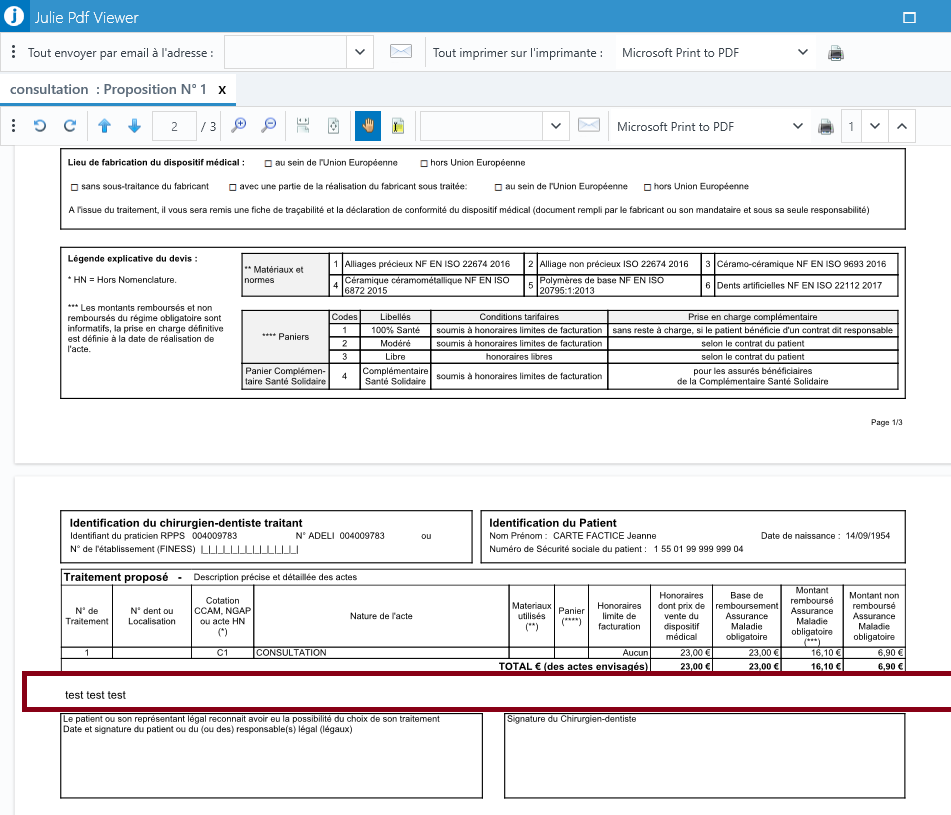
Task: Click the envelope icon in the viewer toolbar
Action: click(589, 126)
